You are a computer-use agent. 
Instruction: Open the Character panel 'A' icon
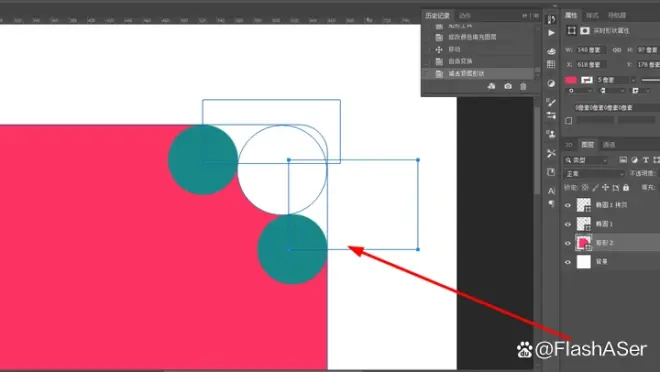[551, 191]
